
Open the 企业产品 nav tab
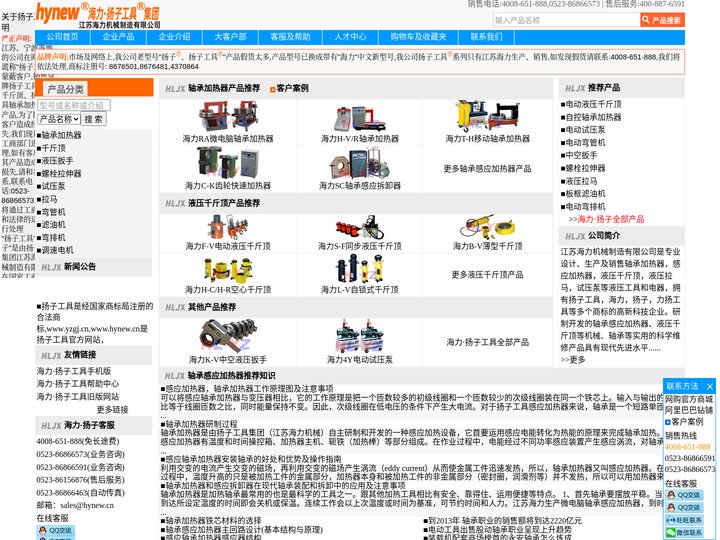point(118,37)
